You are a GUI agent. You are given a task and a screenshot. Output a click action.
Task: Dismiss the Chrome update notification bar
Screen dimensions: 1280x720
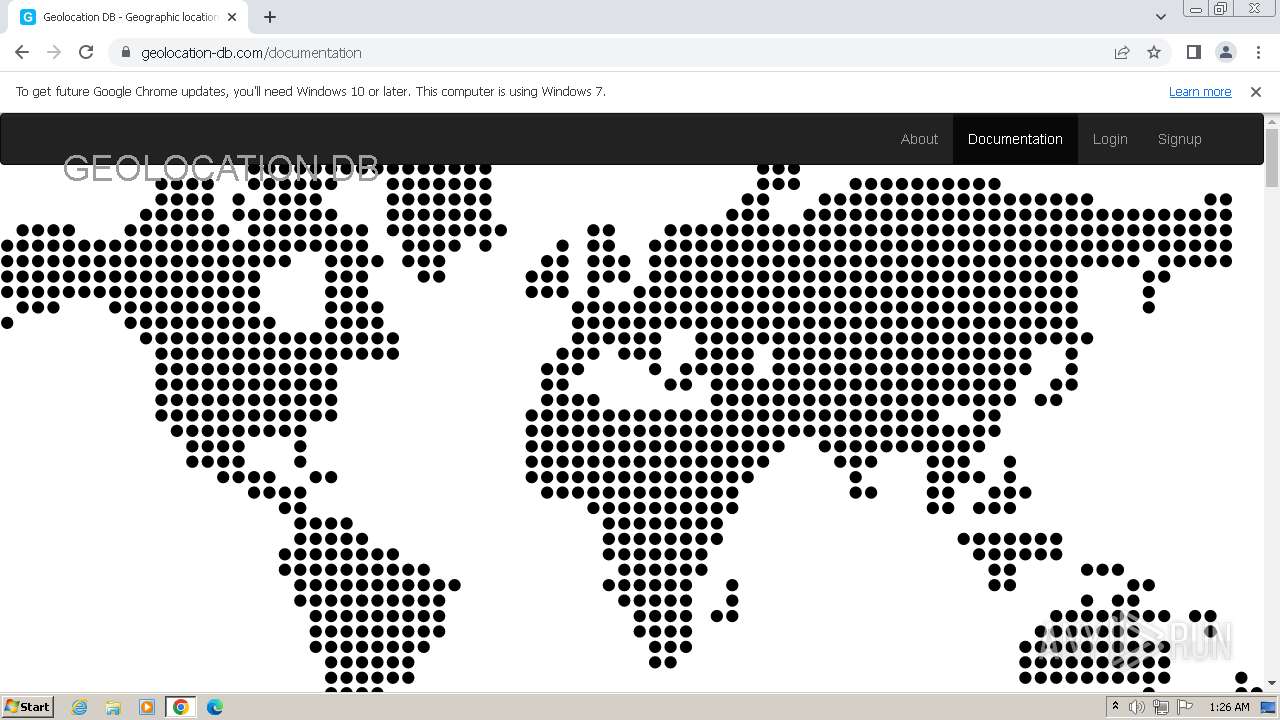[1256, 91]
